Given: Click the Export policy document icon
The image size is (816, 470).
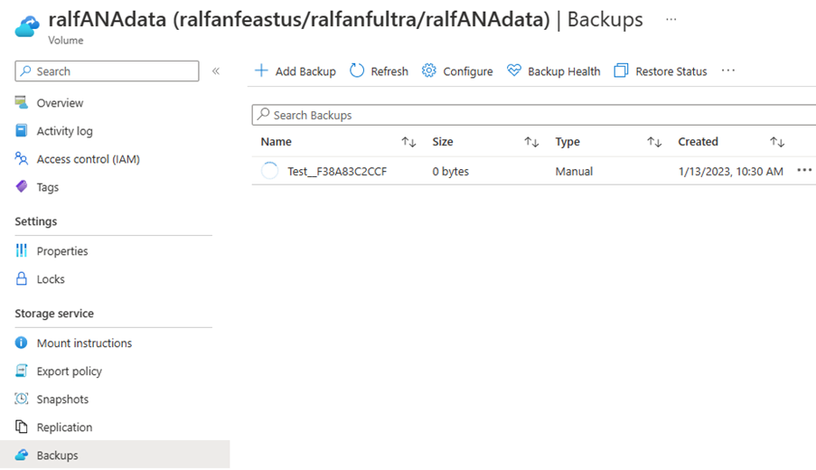Looking at the screenshot, I should coord(21,371).
